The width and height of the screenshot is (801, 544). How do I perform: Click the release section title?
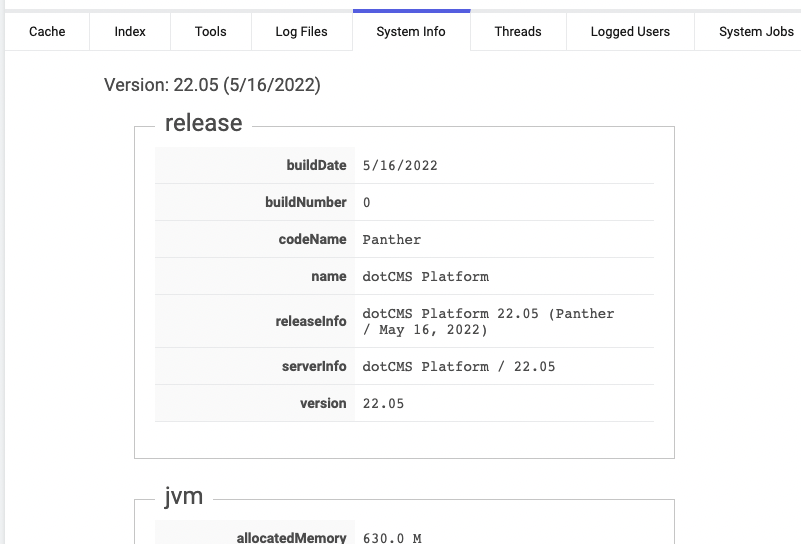click(203, 123)
